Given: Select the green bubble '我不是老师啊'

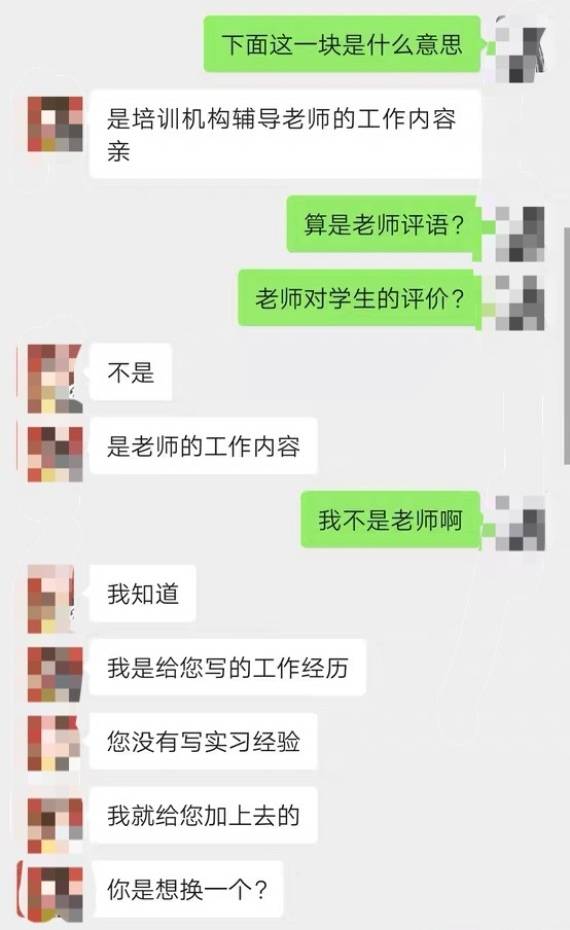Looking at the screenshot, I should (390, 520).
